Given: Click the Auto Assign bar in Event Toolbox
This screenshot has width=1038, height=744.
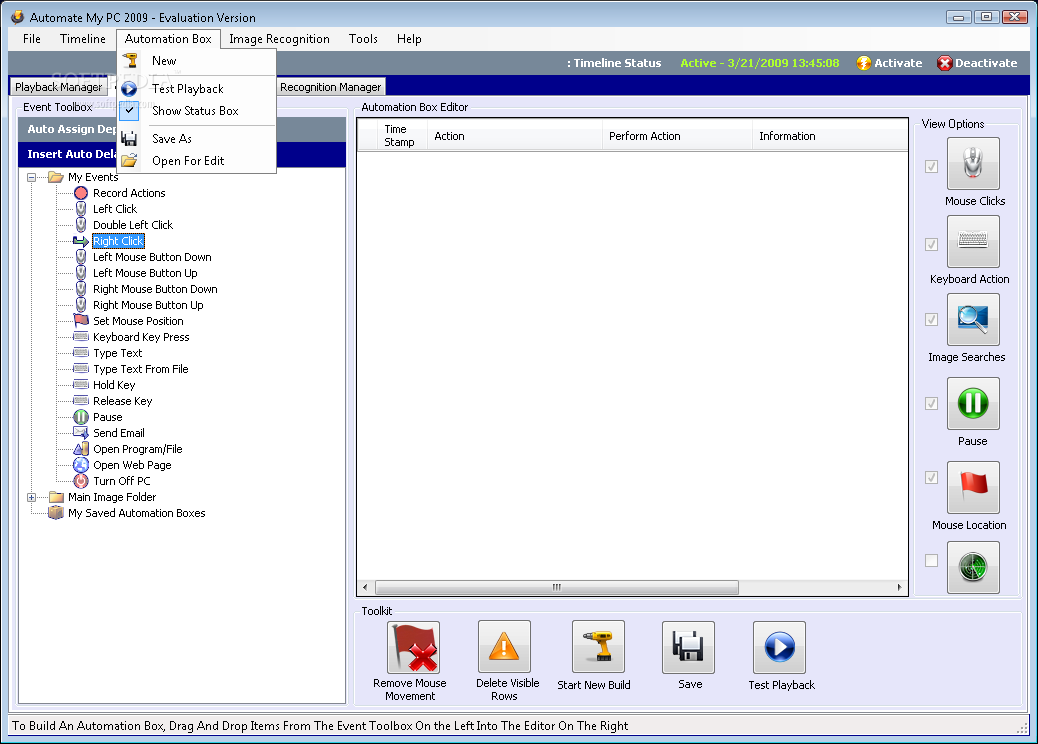Looking at the screenshot, I should [x=68, y=129].
